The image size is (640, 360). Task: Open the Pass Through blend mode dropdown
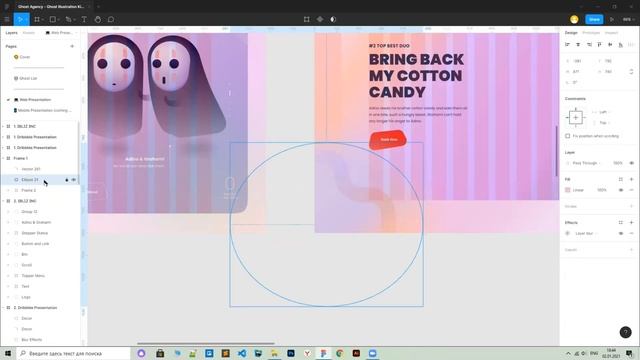tap(587, 163)
